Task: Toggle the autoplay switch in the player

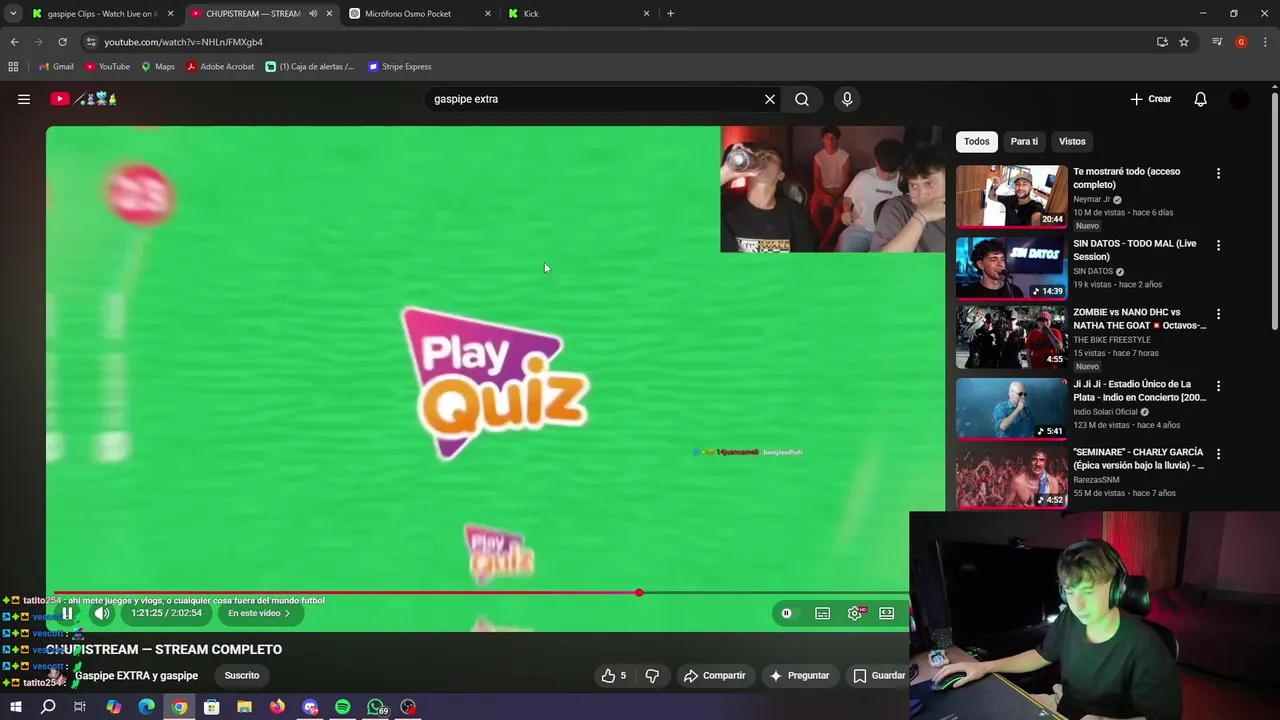Action: coord(787,613)
